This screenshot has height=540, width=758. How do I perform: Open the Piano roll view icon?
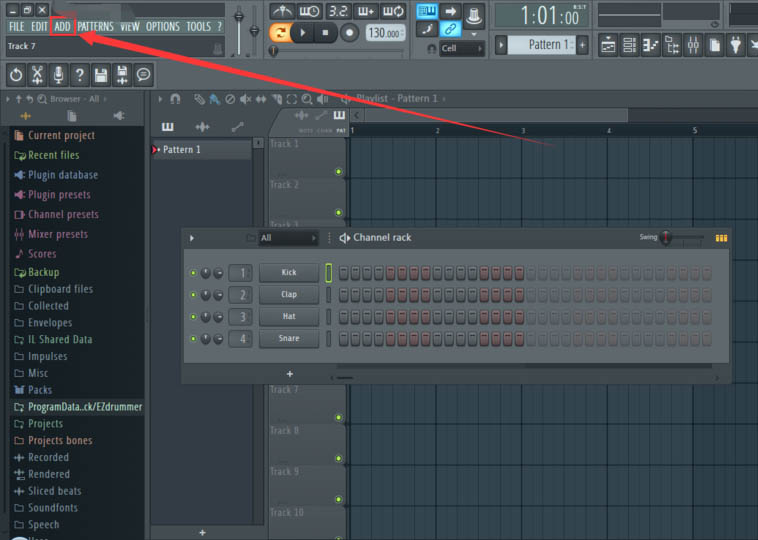pos(651,46)
